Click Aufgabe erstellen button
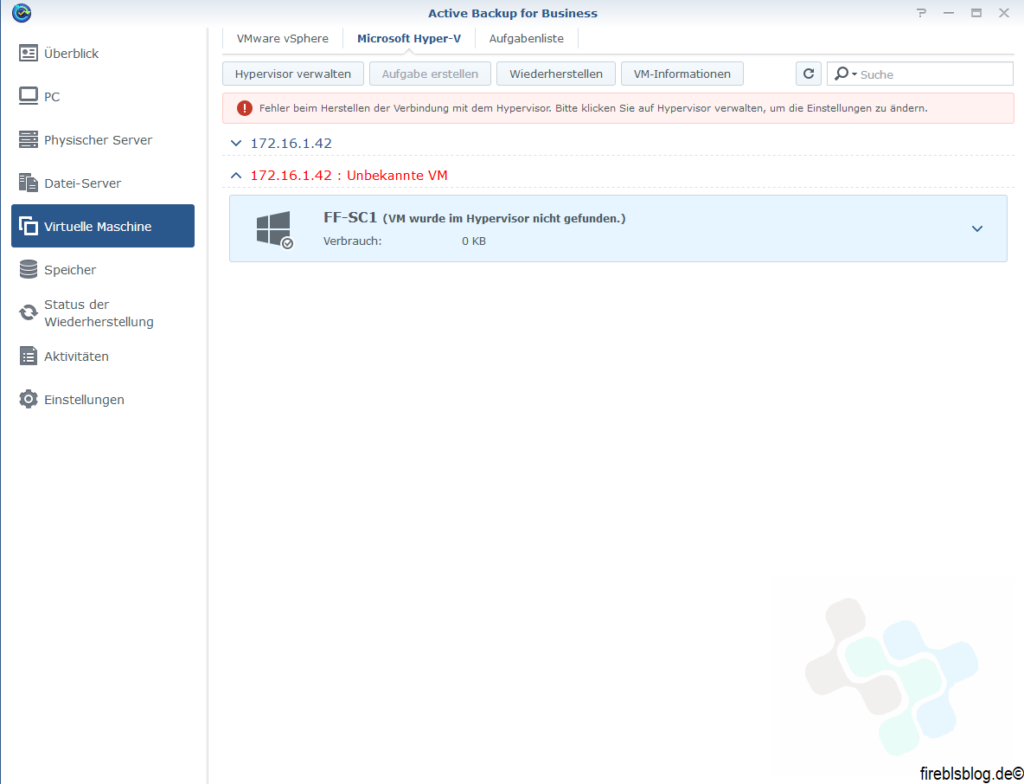1024x784 pixels. (x=430, y=74)
